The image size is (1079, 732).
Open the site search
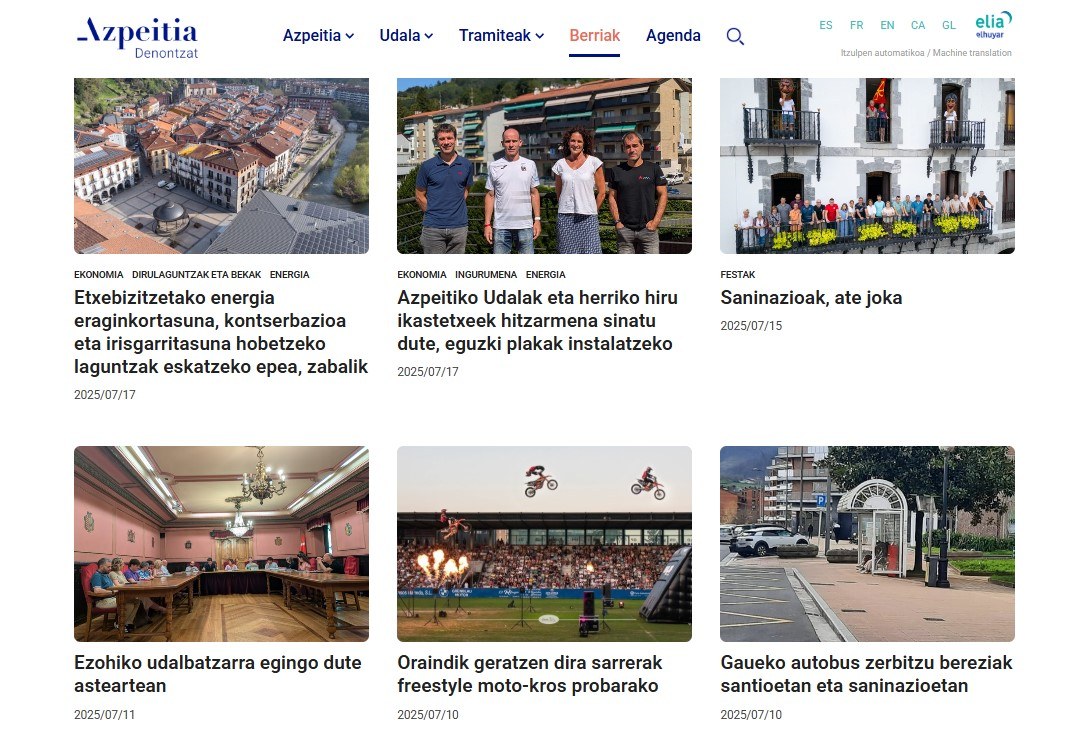735,36
